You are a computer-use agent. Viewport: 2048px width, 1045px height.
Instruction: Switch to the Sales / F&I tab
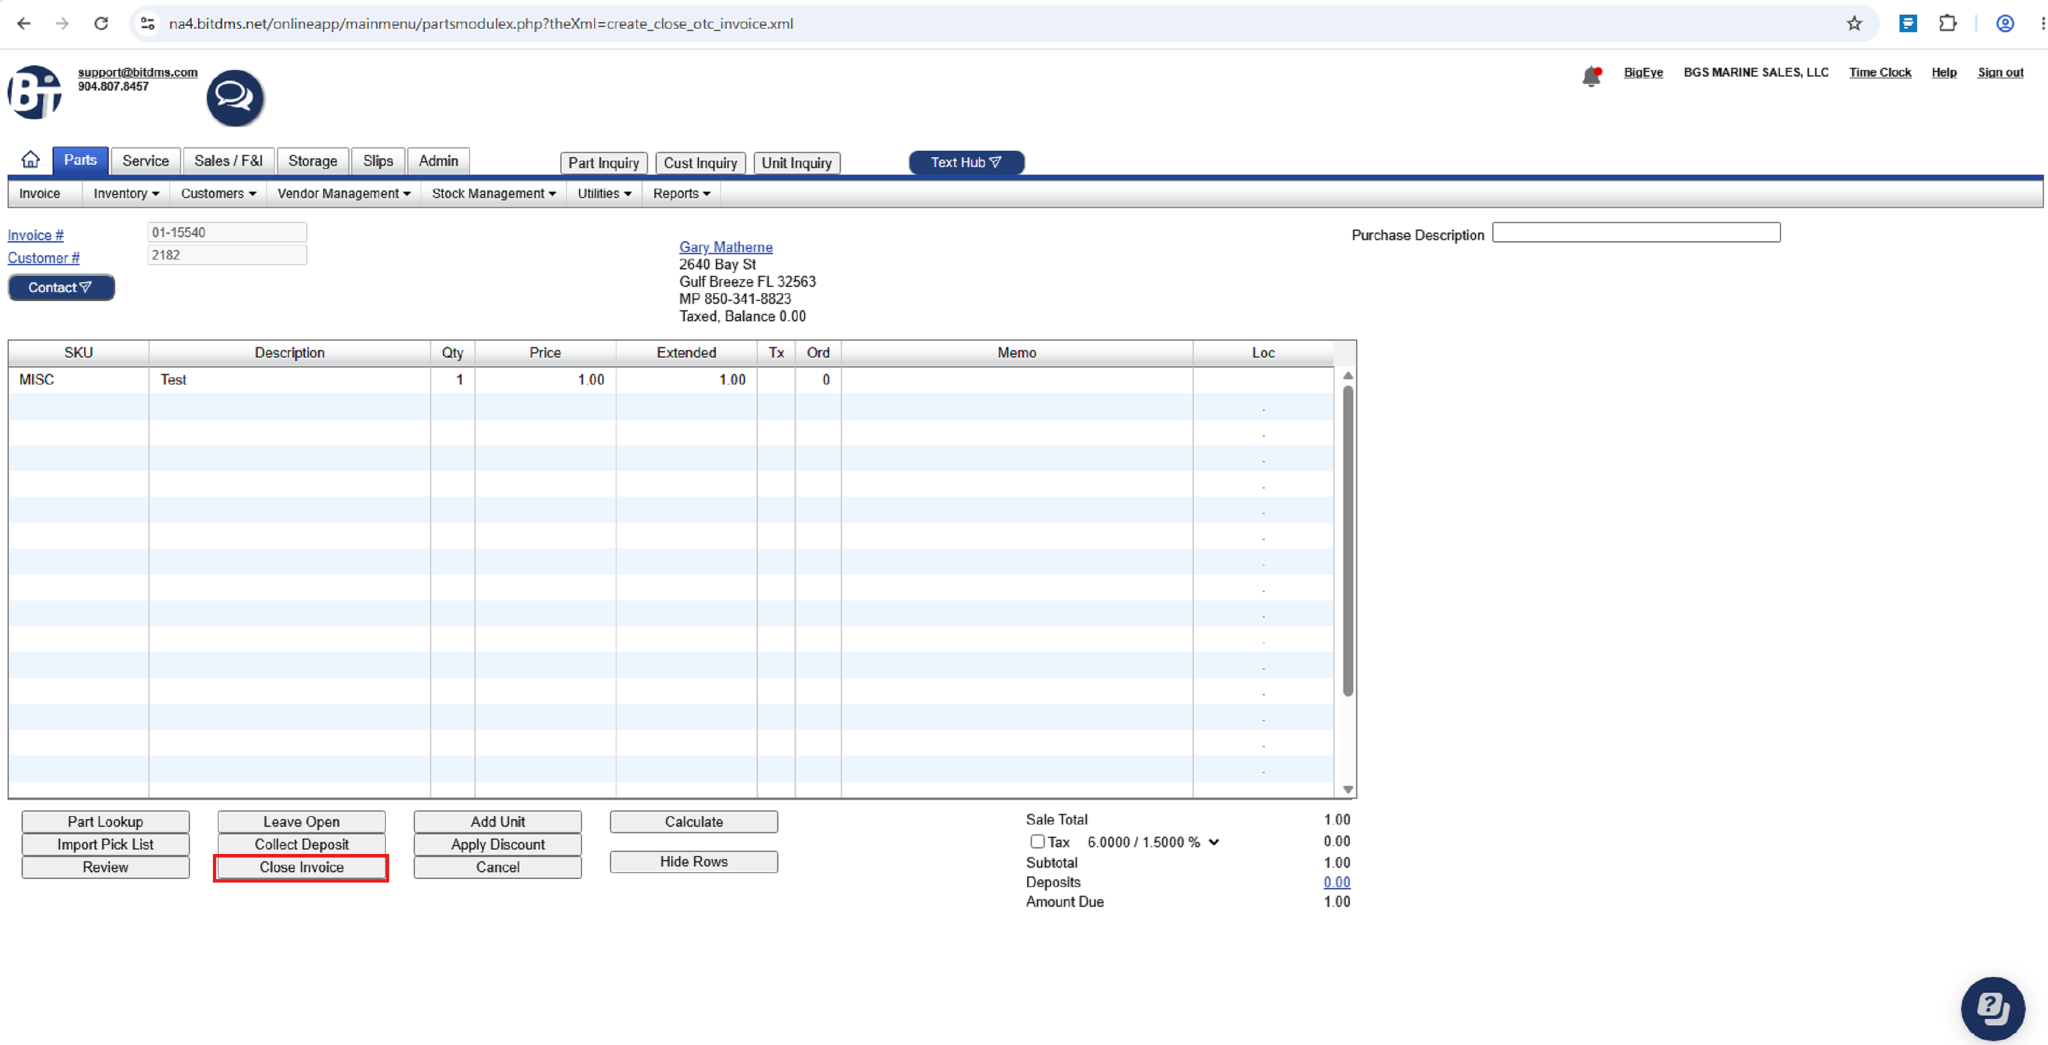228,160
